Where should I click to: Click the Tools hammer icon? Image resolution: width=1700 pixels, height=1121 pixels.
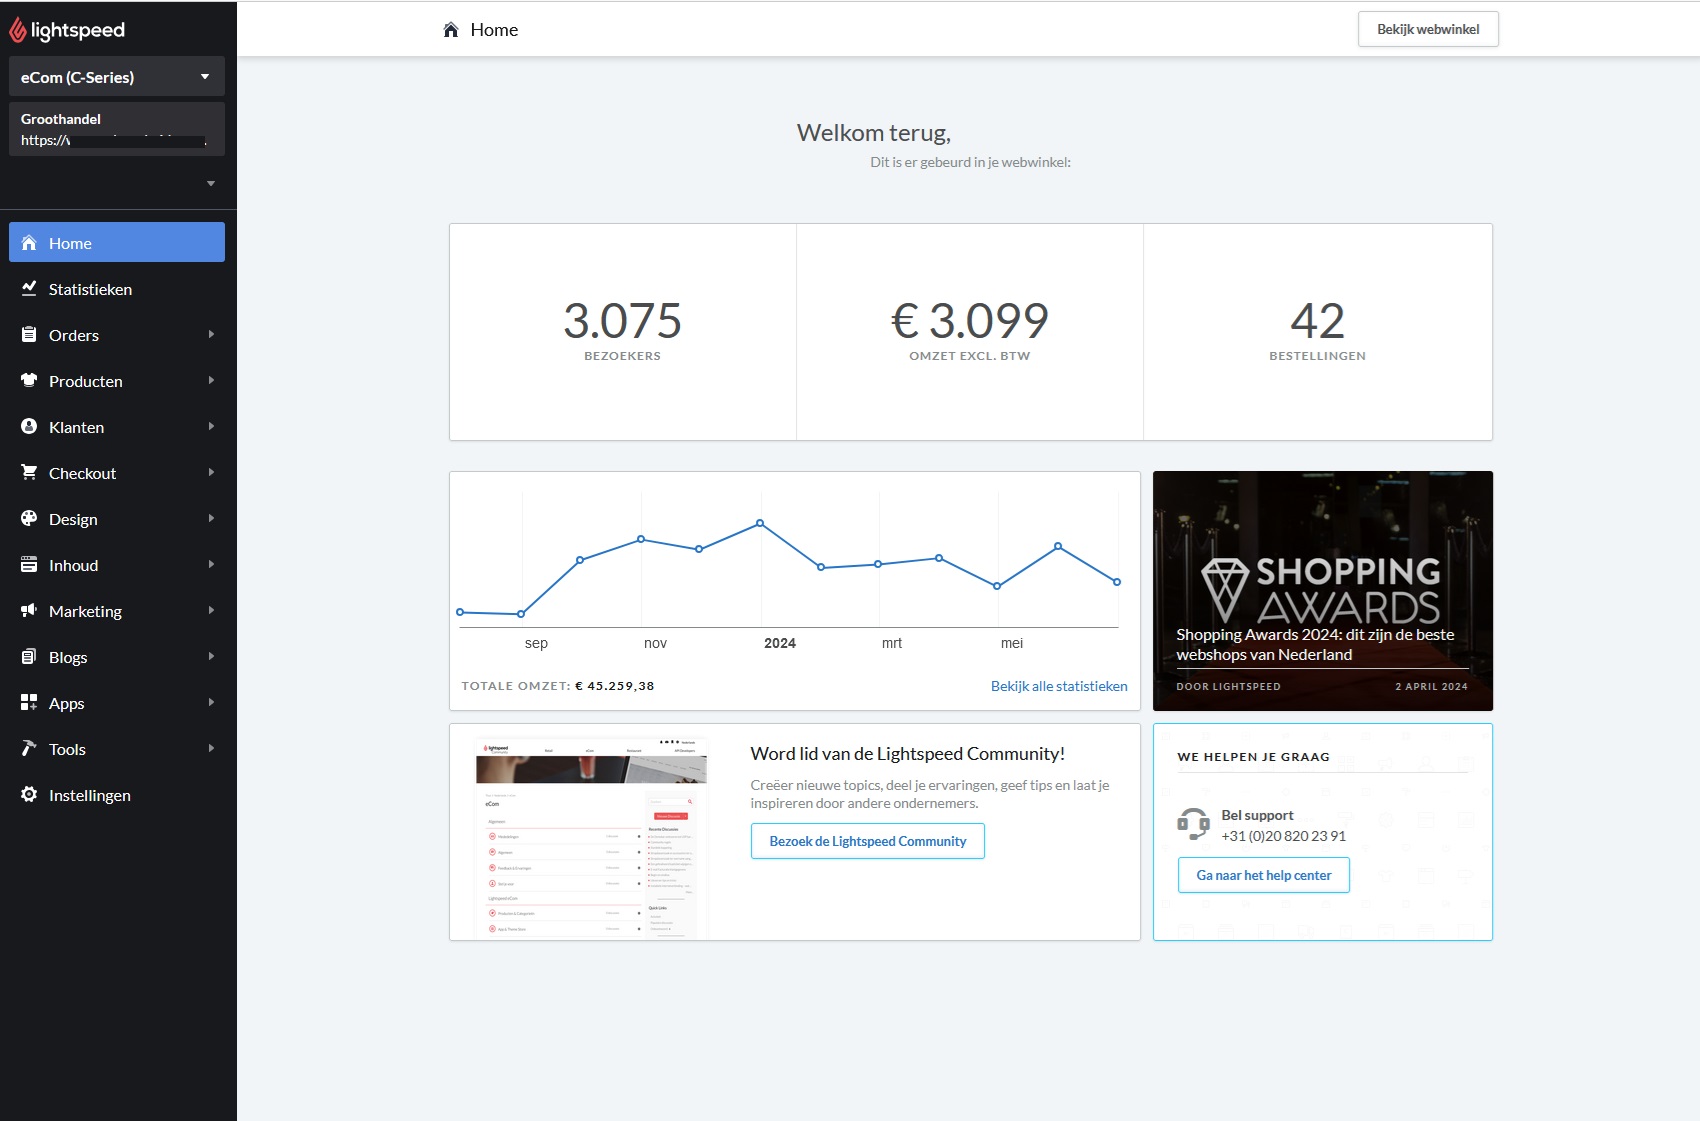pyautogui.click(x=29, y=749)
